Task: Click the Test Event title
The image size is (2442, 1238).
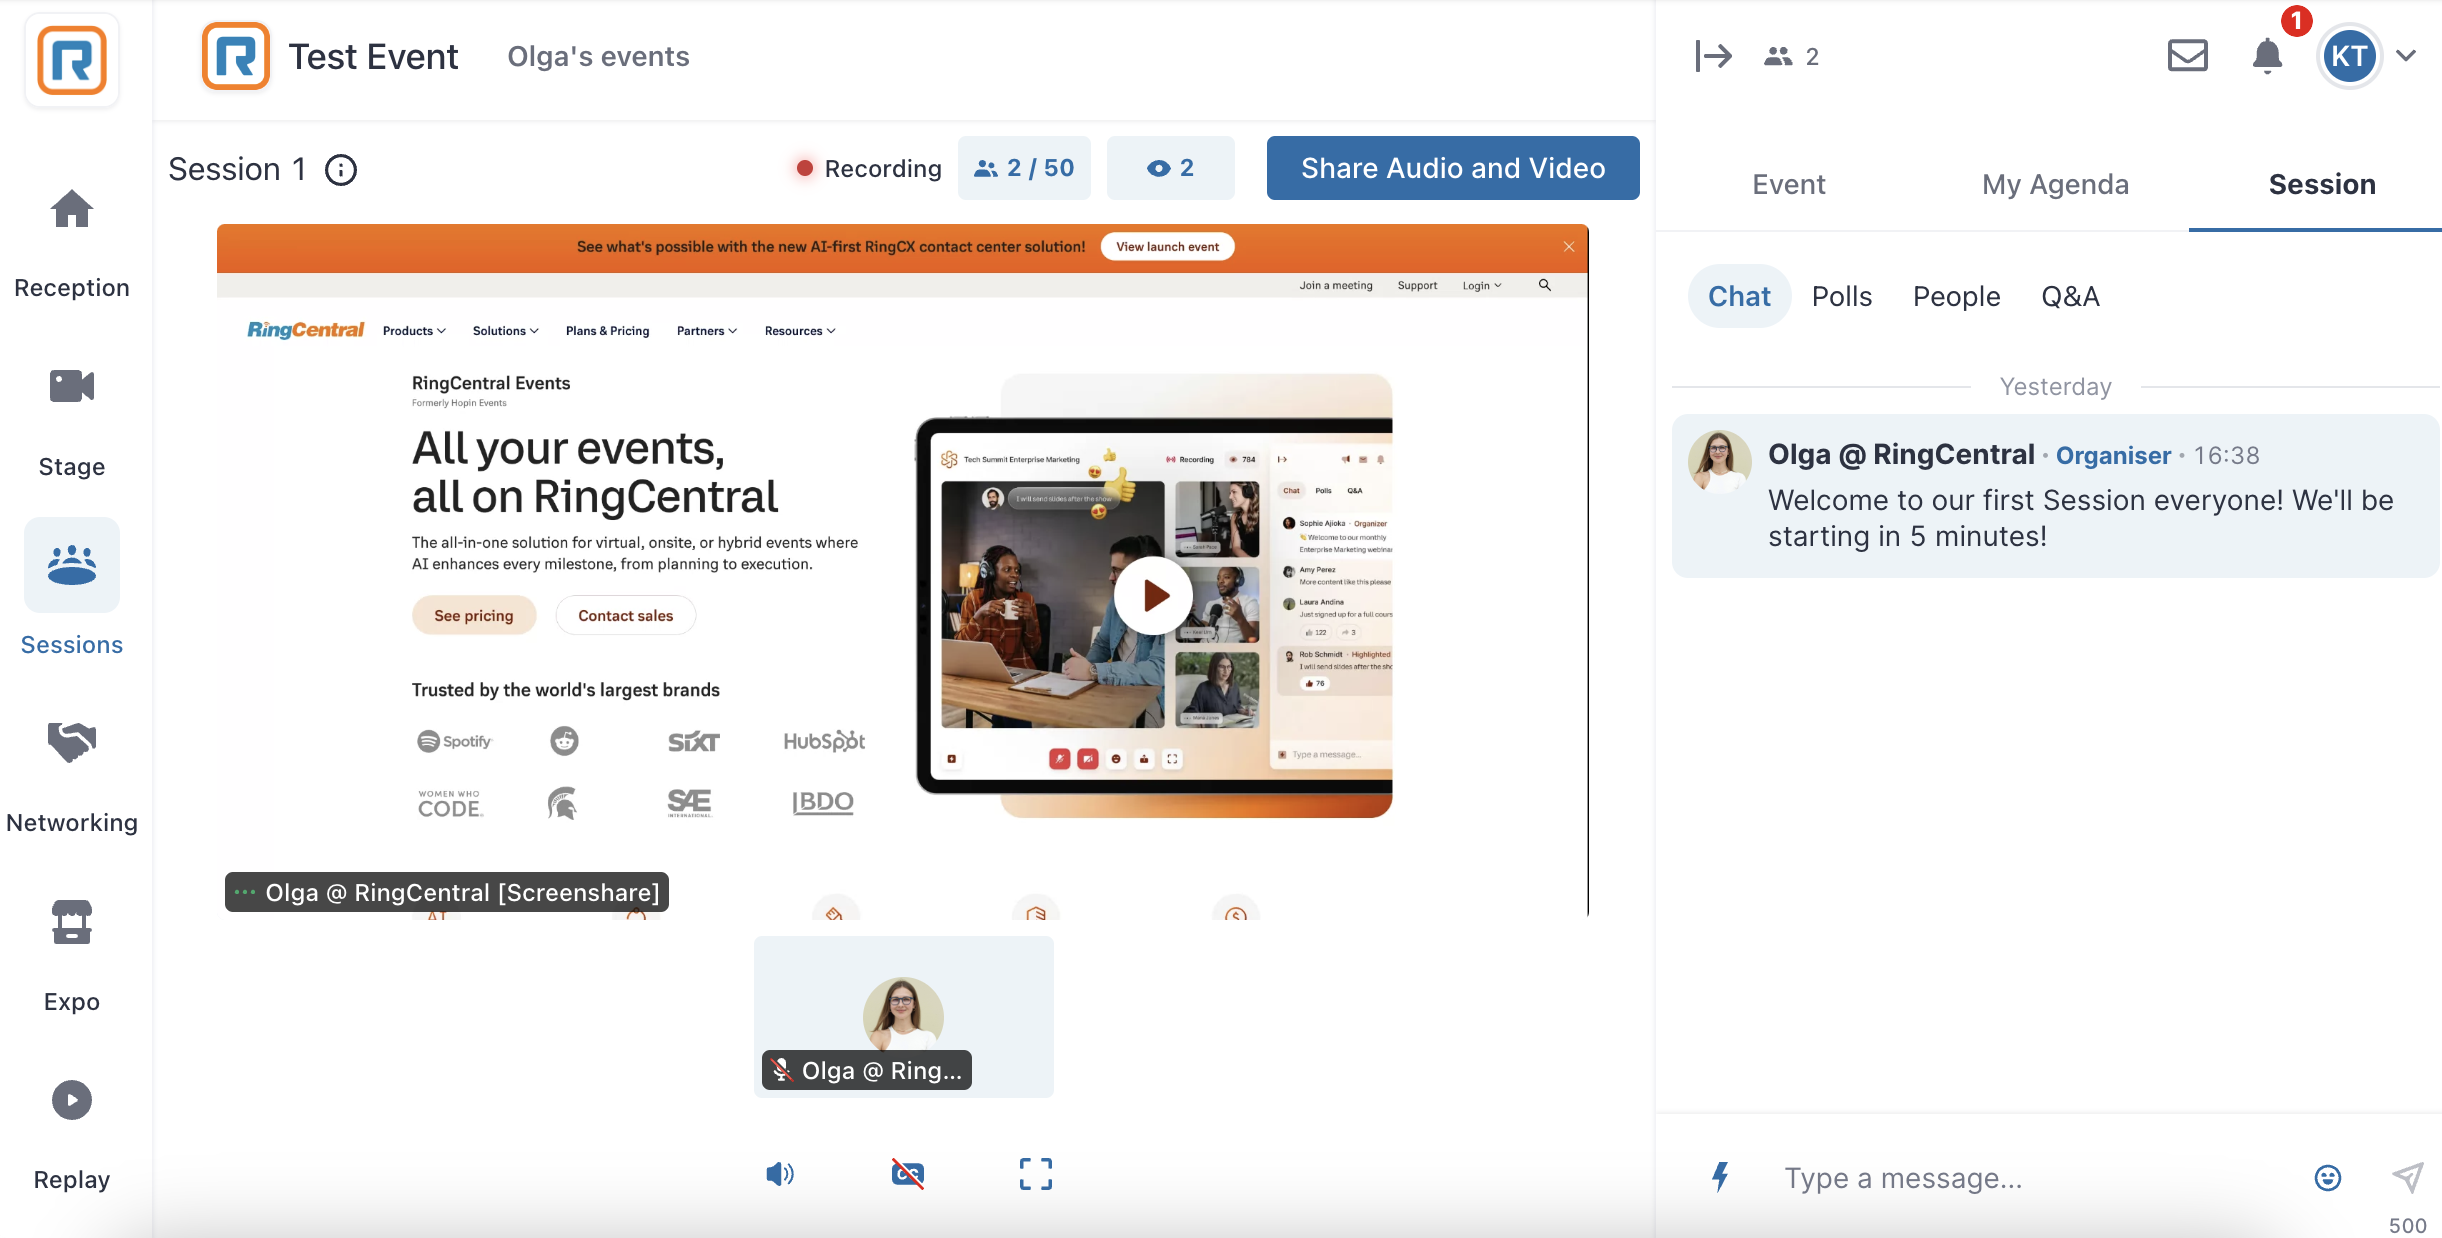Action: (373, 57)
